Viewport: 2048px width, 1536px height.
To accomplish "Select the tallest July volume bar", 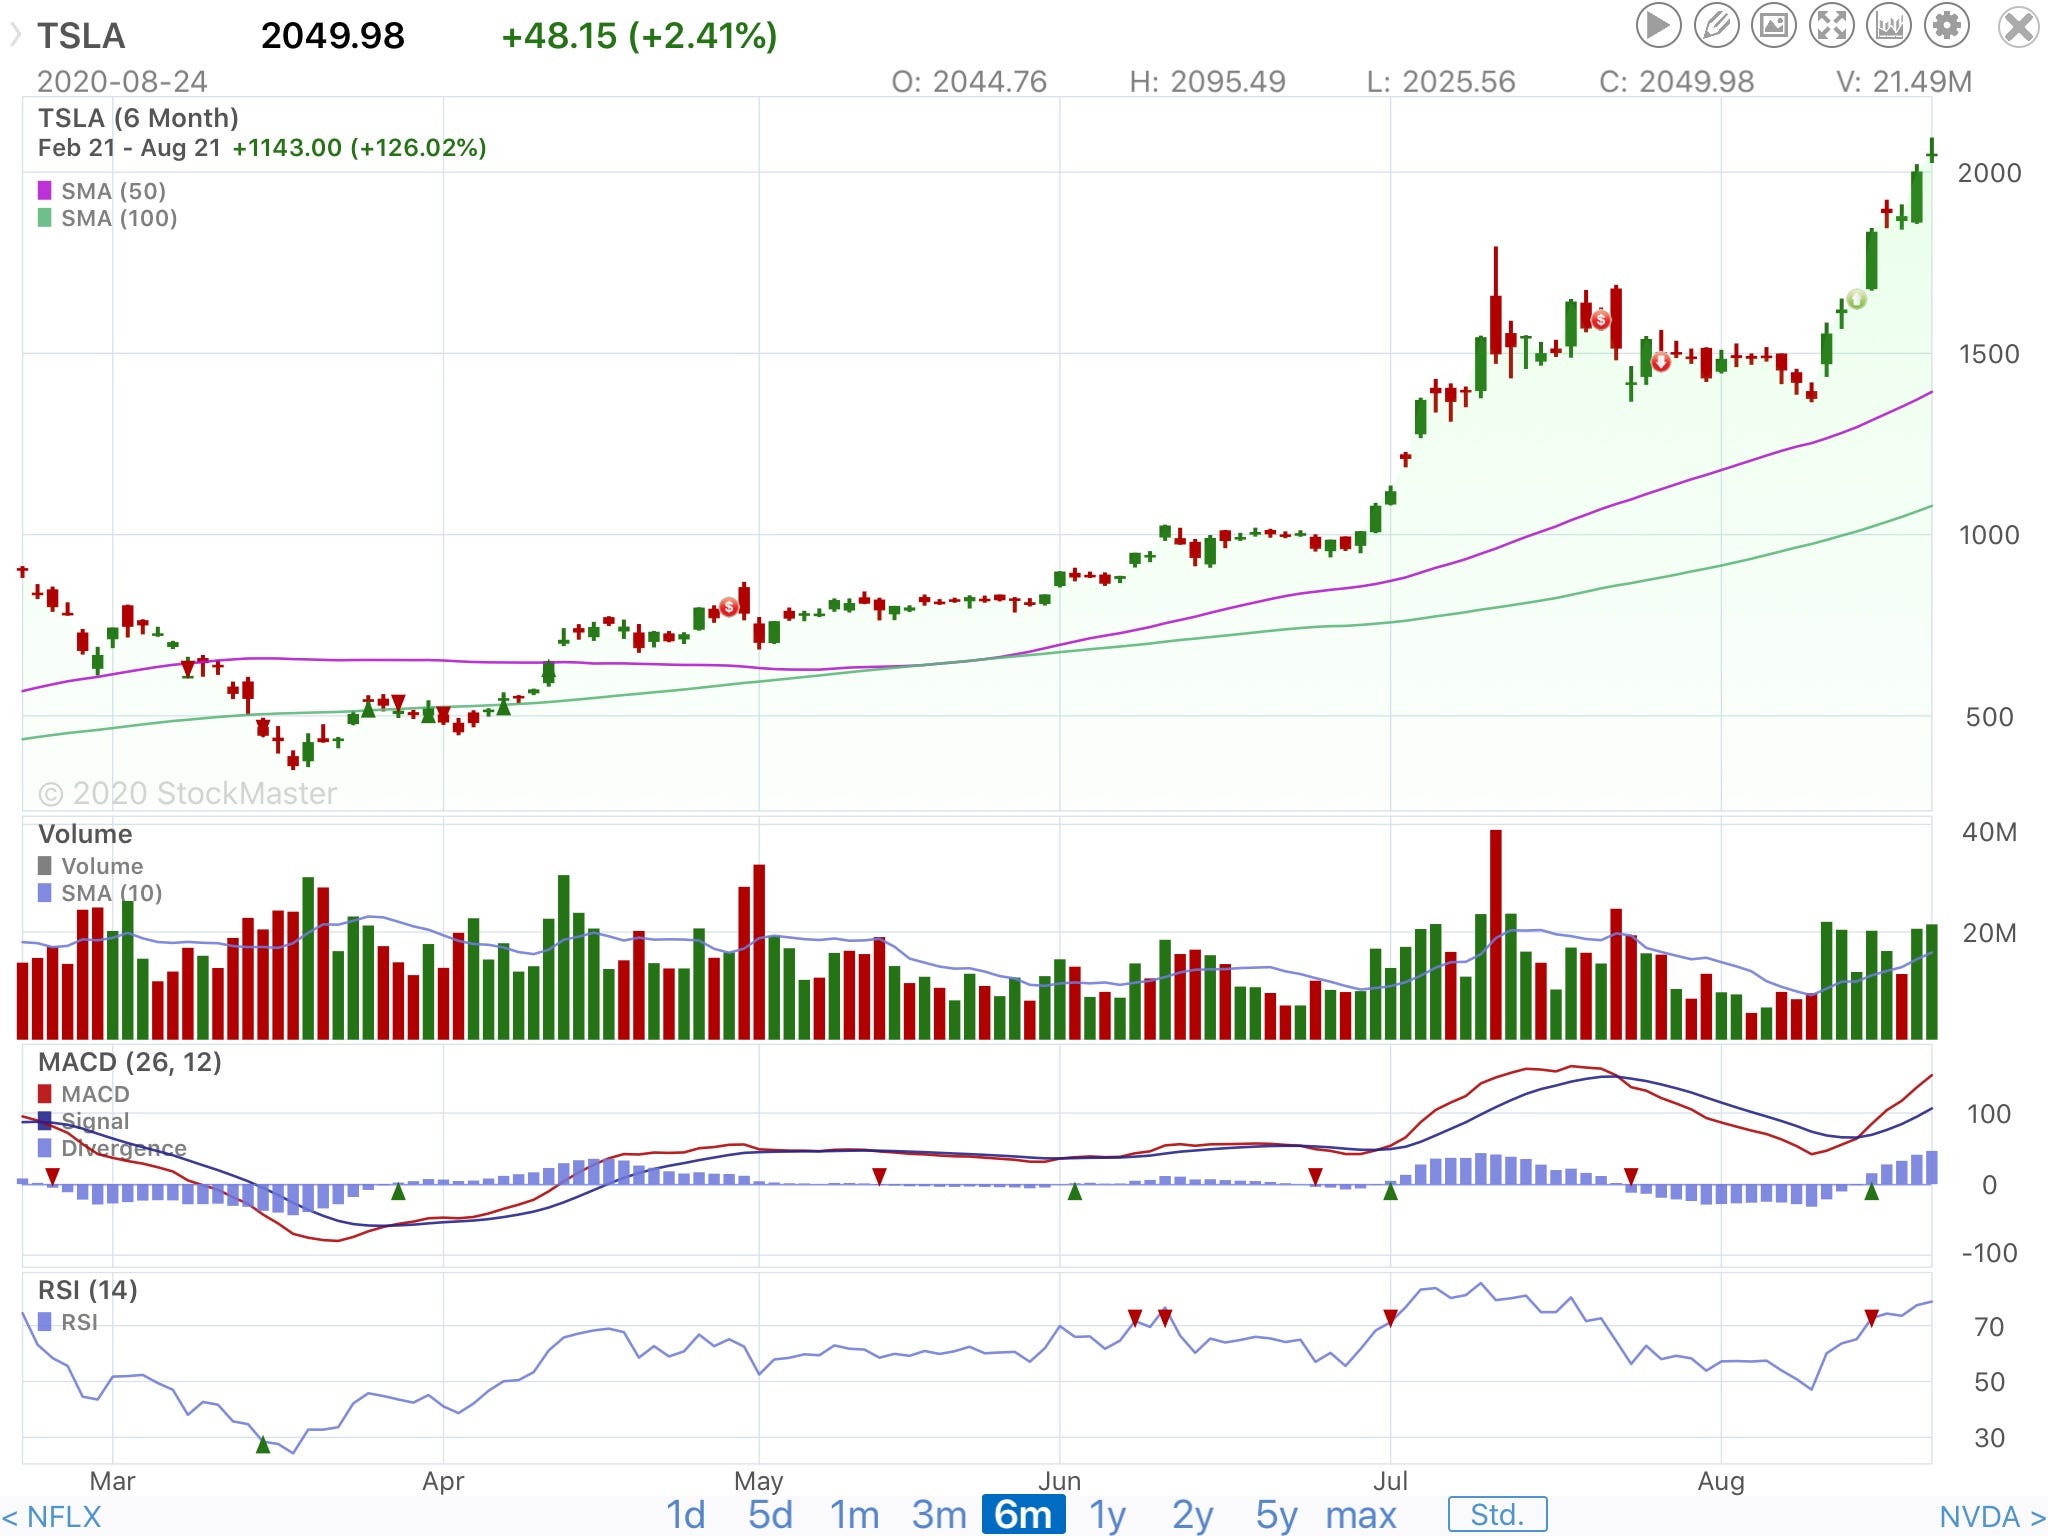I will coord(1496,934).
